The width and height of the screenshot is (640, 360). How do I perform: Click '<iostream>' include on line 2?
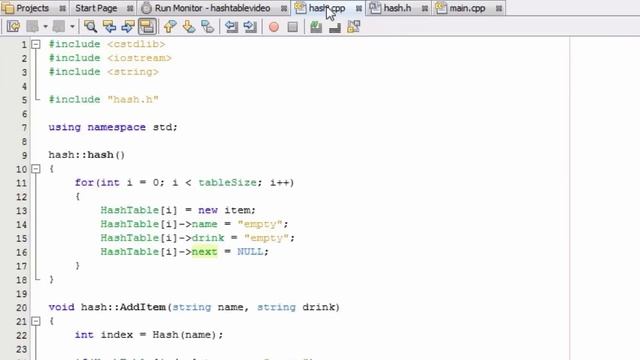(x=139, y=58)
